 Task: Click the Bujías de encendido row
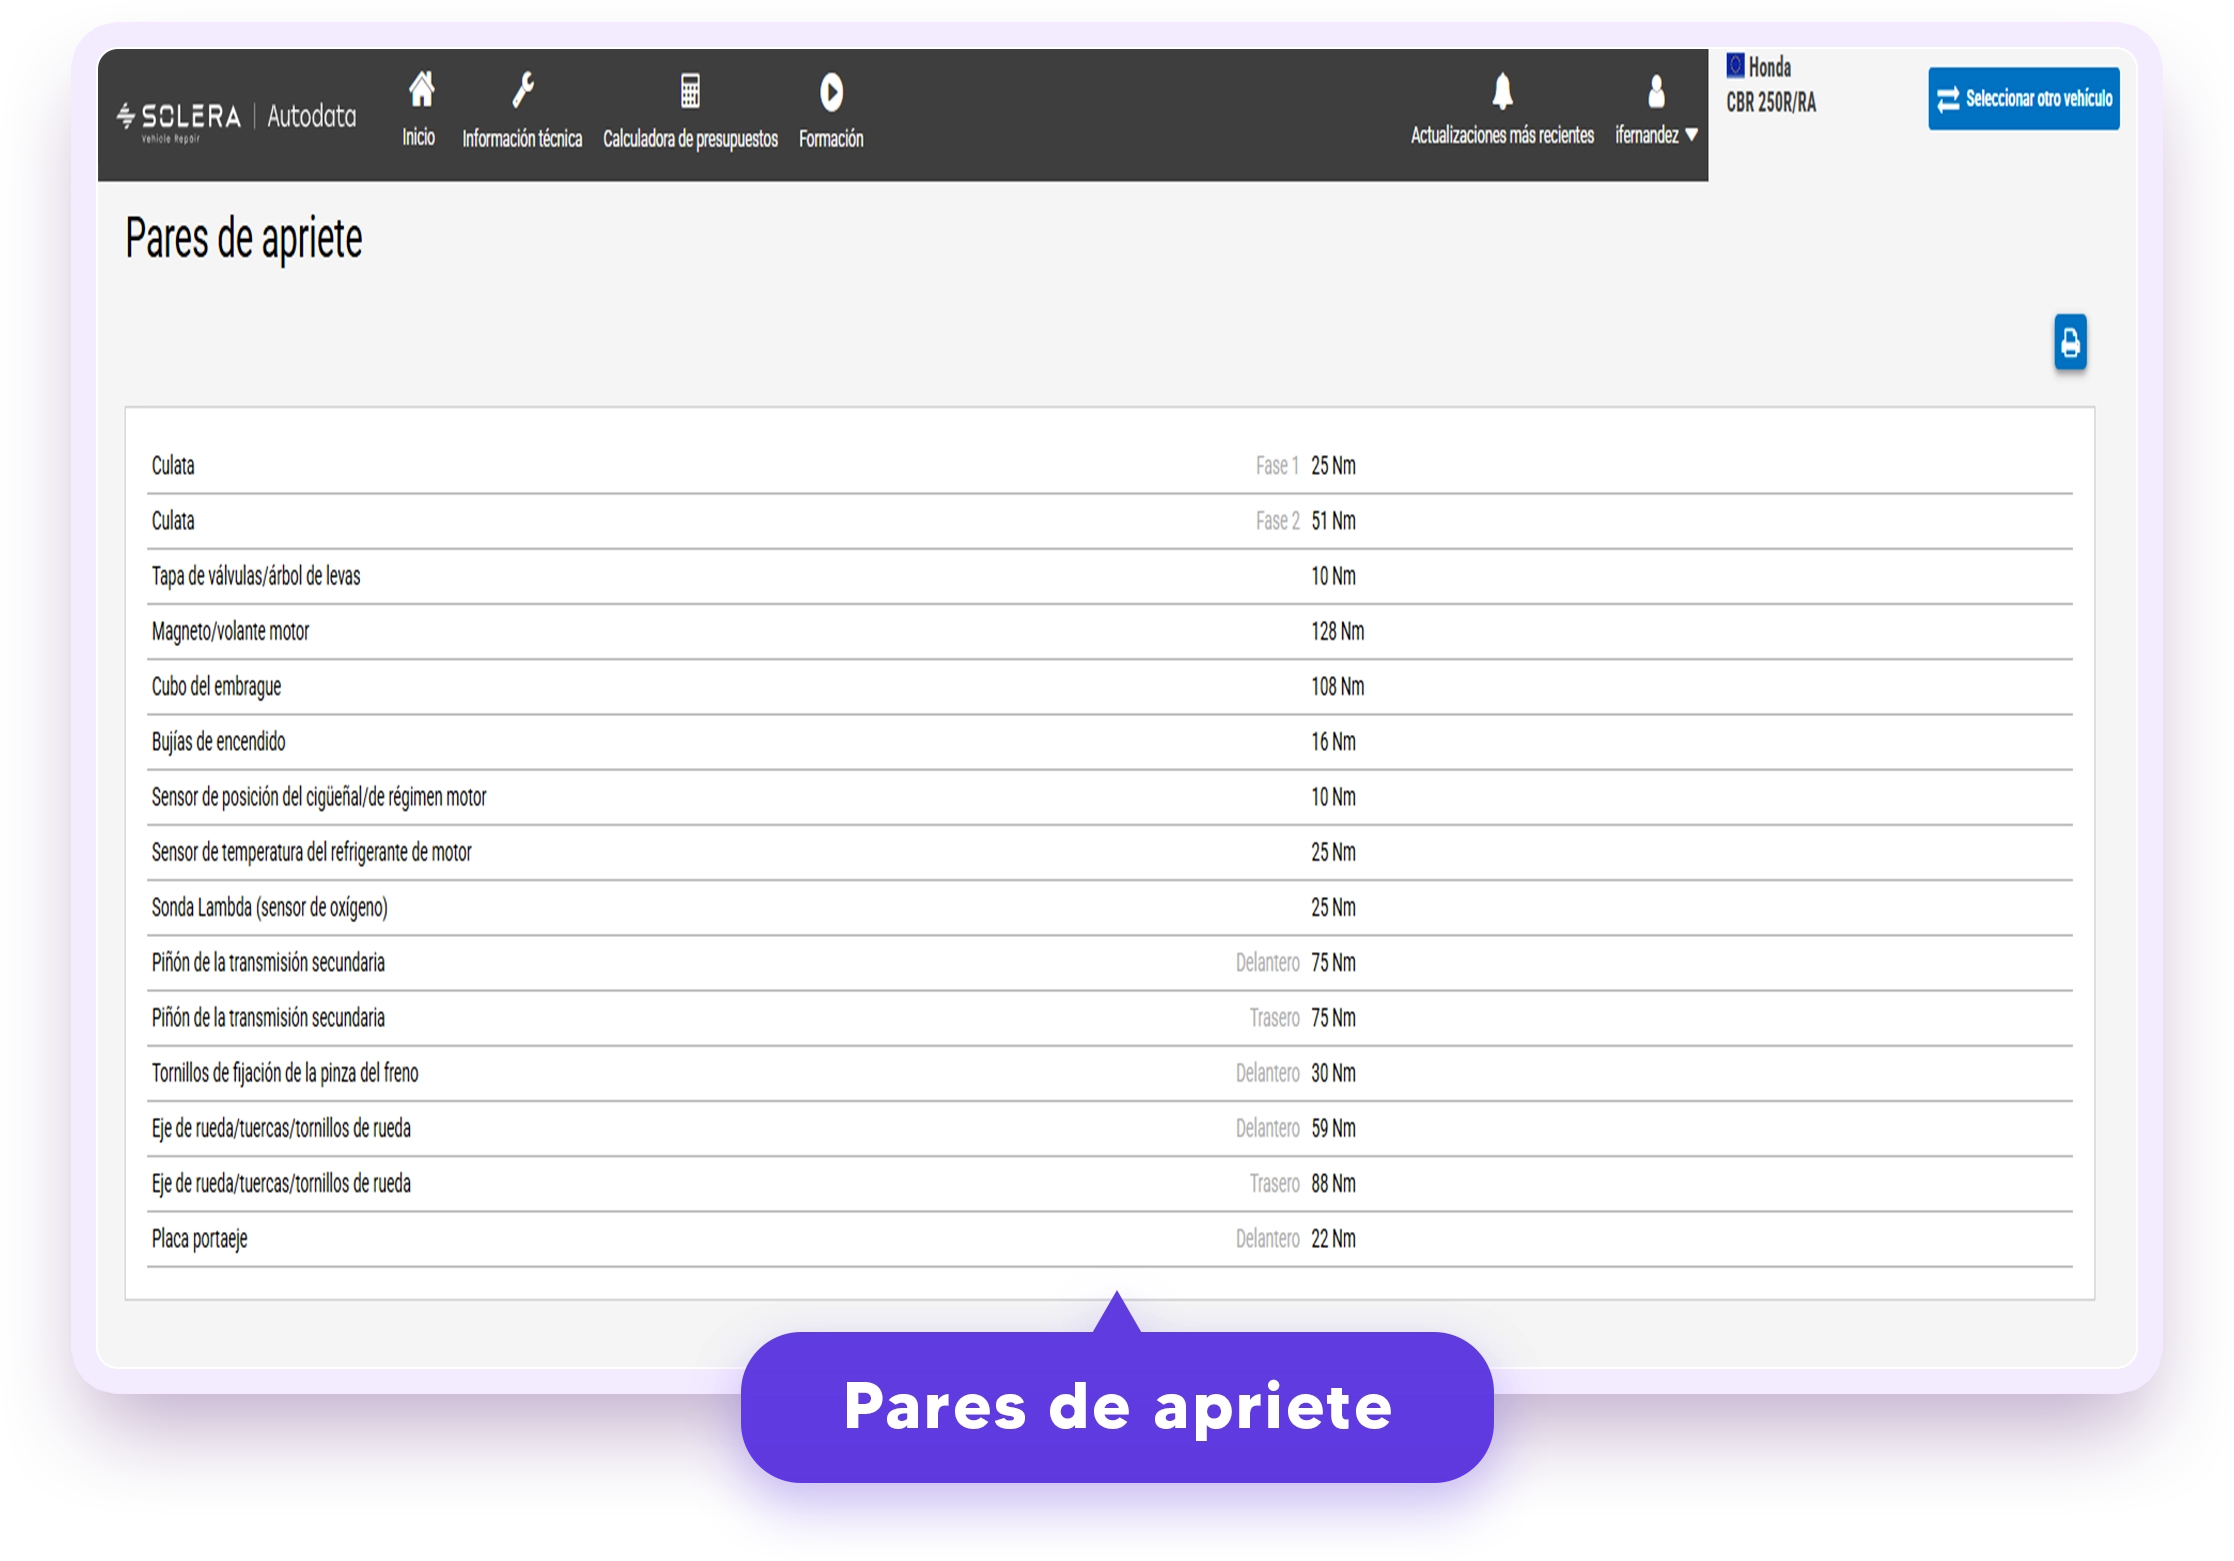coord(1109,742)
